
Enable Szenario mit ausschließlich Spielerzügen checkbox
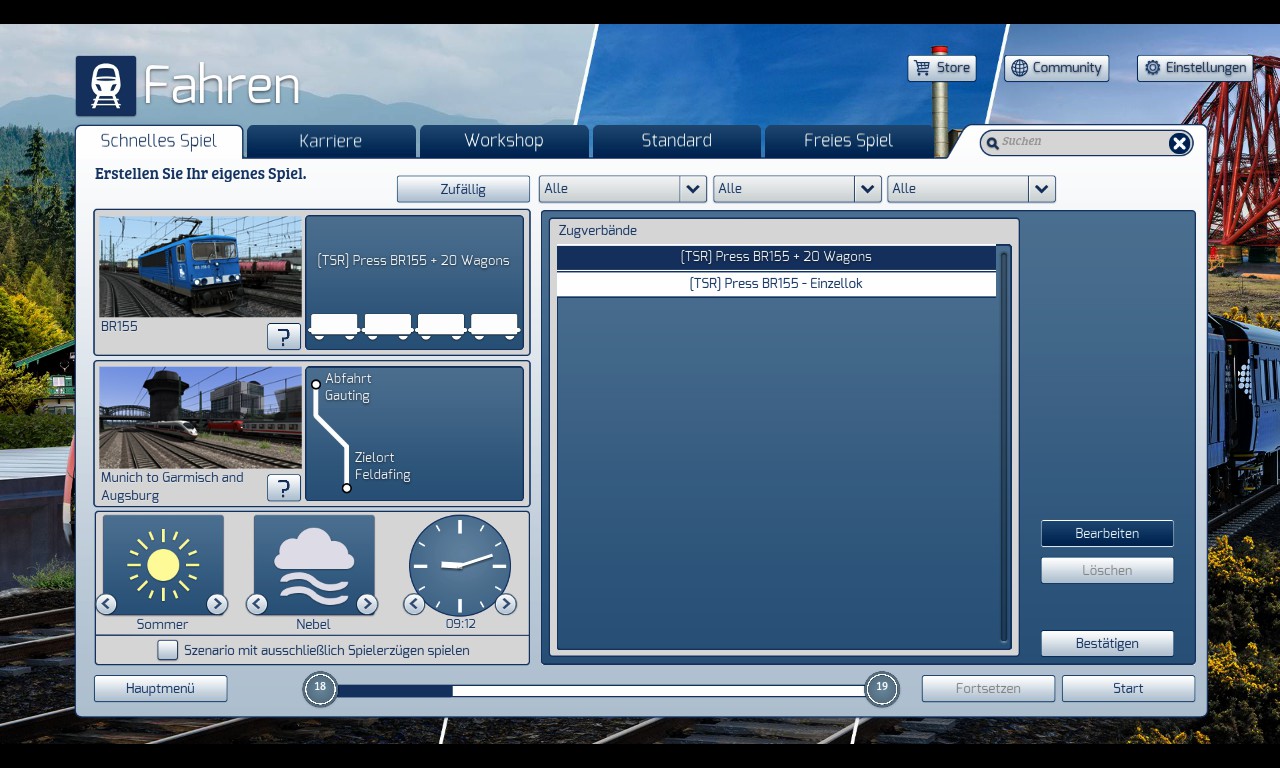(x=168, y=650)
